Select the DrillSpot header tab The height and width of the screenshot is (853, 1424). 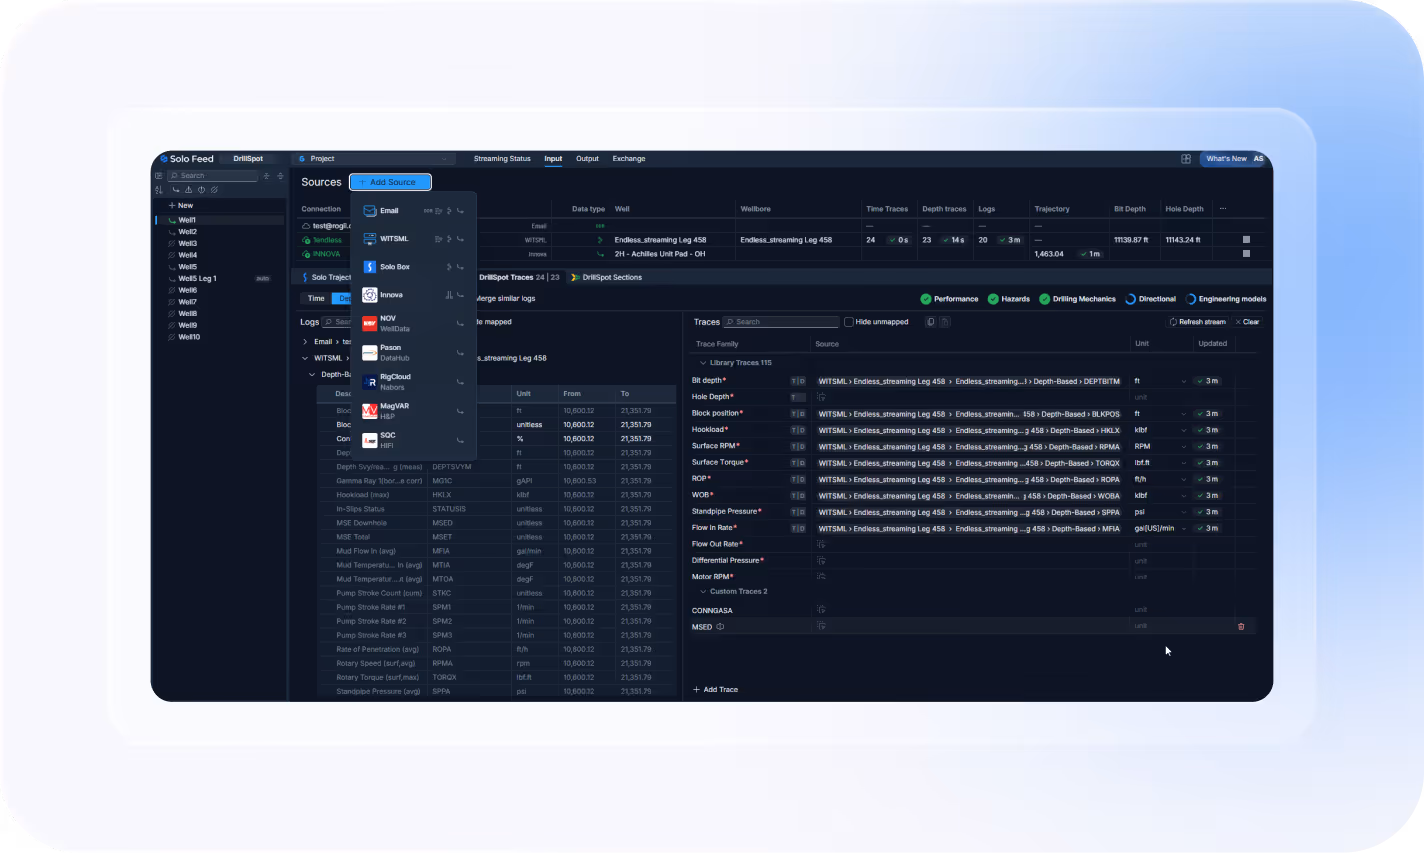[248, 159]
